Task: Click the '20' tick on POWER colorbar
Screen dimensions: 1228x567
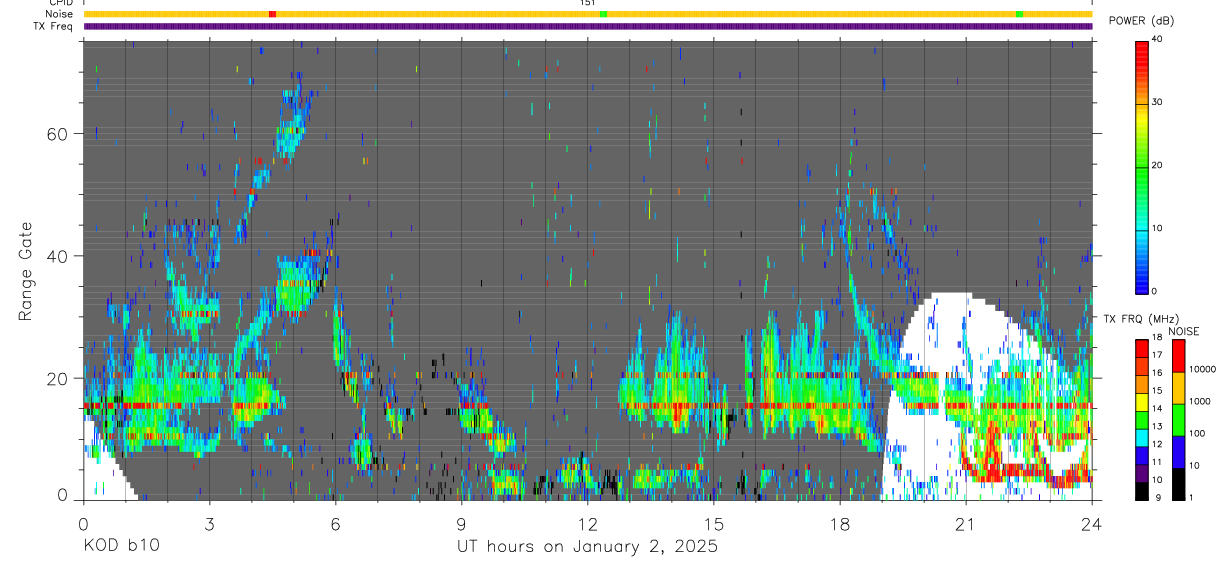Action: click(x=1158, y=165)
